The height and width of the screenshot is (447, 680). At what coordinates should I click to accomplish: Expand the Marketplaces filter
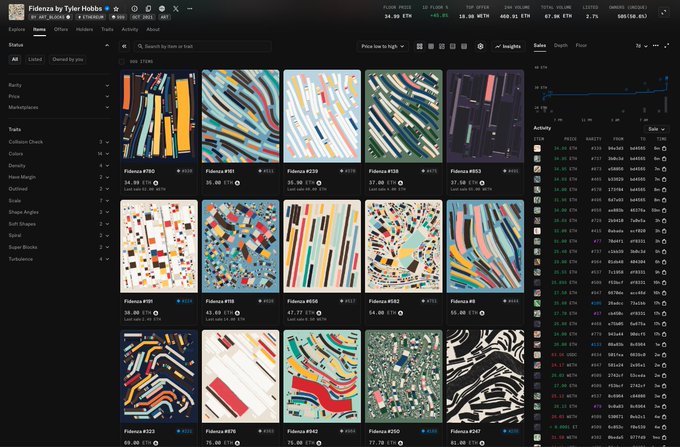[x=59, y=107]
